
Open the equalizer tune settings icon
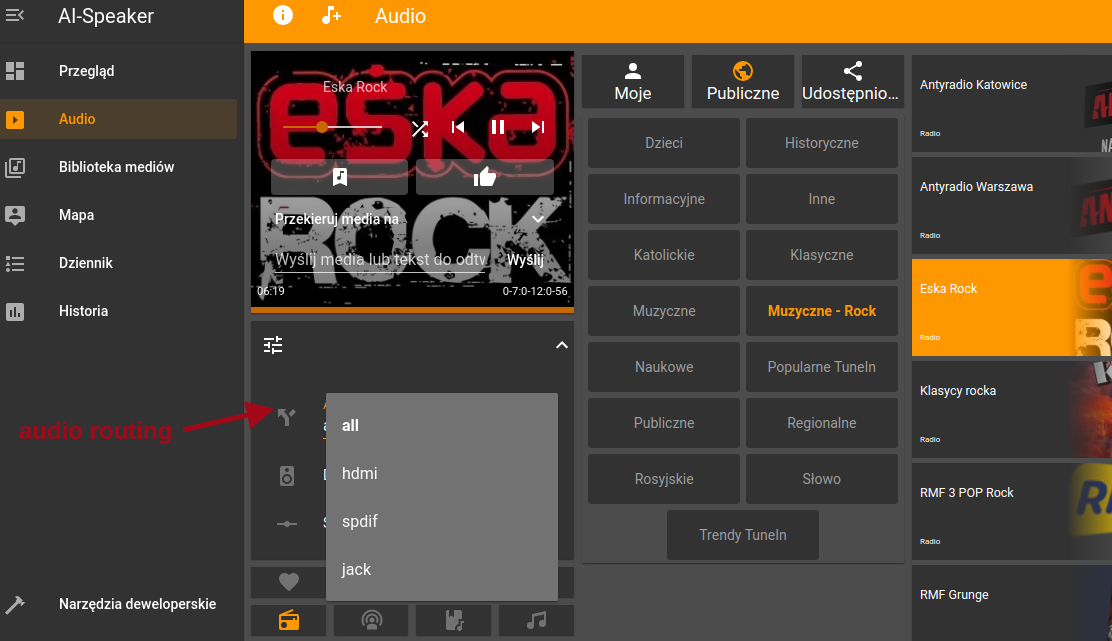[x=273, y=345]
